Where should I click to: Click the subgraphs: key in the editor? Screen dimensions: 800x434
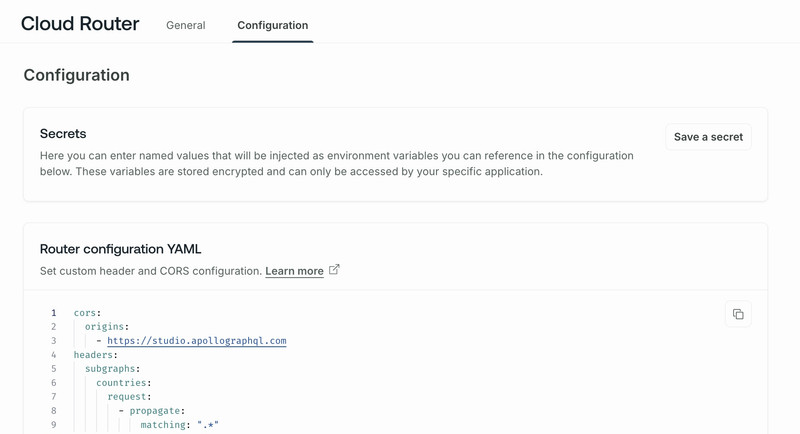point(112,369)
